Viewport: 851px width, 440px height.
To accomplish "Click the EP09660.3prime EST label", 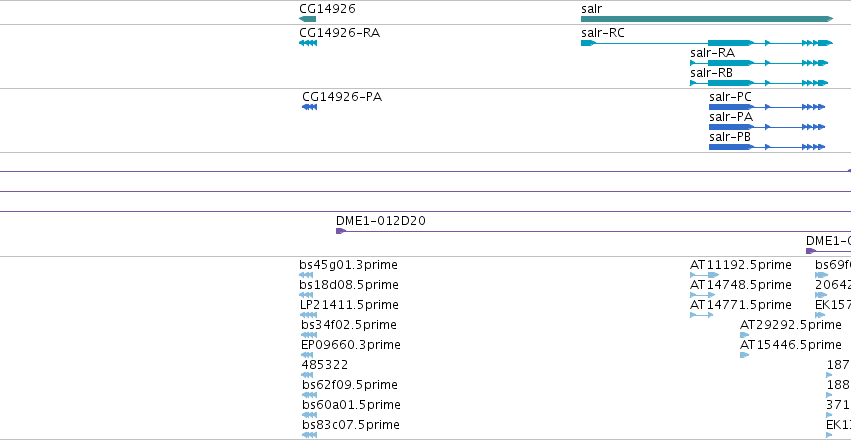I will [x=351, y=345].
